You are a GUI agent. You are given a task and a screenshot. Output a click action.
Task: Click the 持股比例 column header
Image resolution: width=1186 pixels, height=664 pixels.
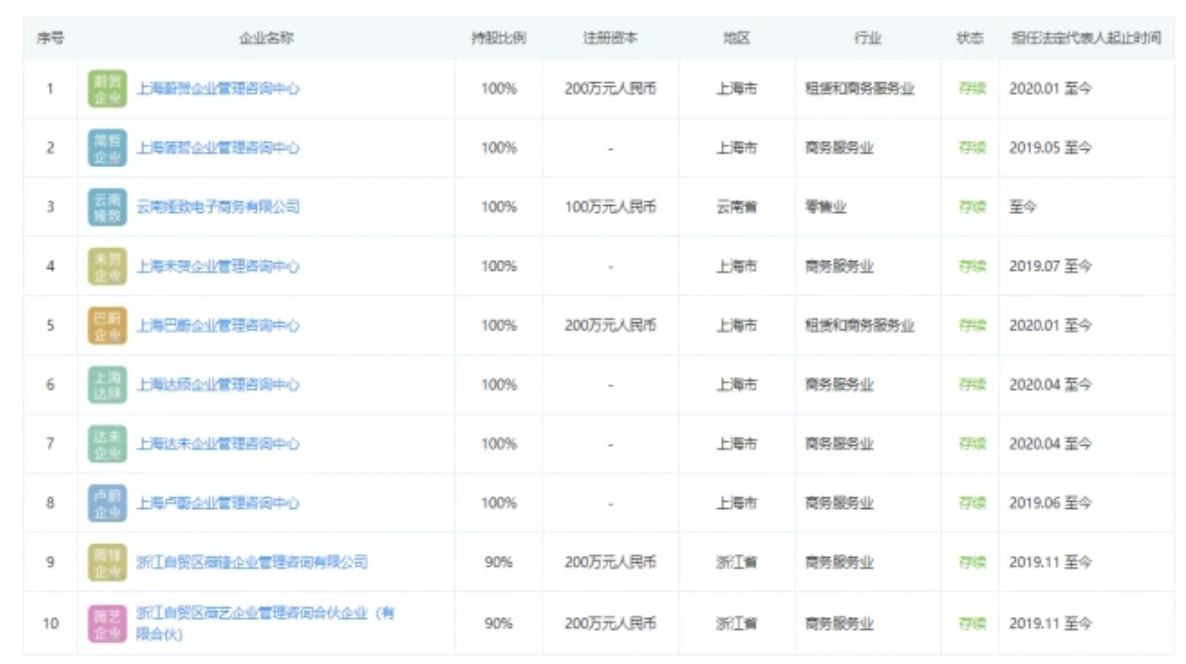tap(498, 38)
